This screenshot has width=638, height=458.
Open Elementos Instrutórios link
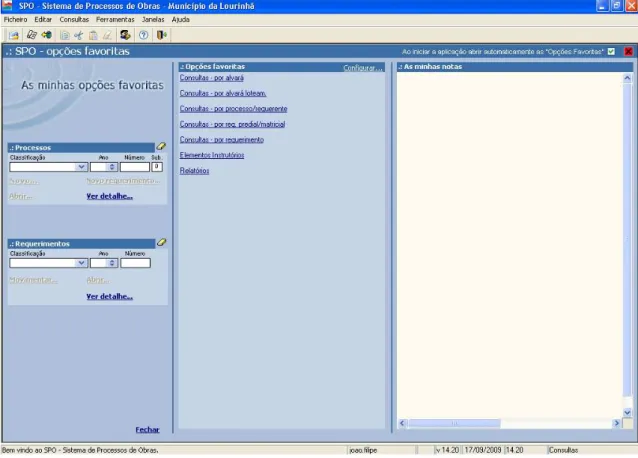click(212, 155)
